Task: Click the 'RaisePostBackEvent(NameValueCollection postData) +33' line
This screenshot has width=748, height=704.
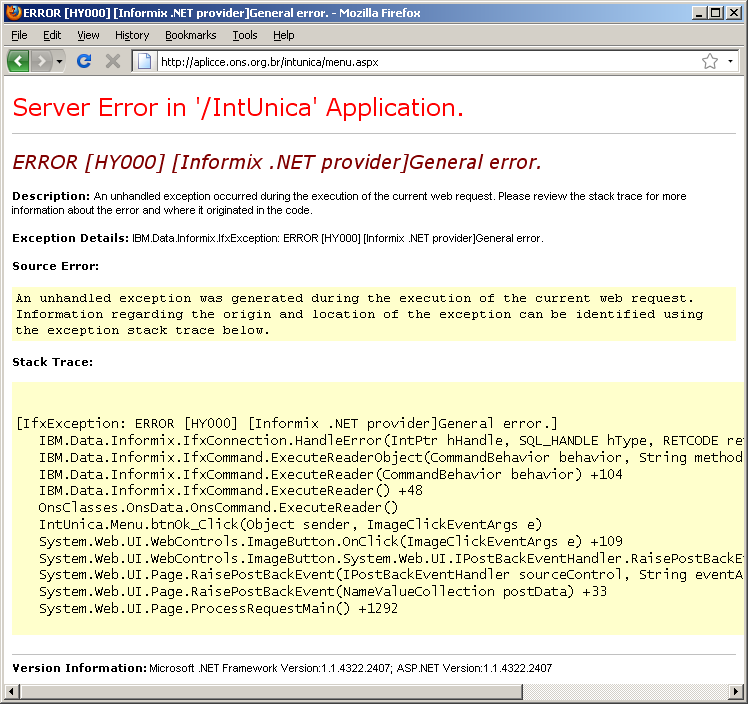Action: 323,592
